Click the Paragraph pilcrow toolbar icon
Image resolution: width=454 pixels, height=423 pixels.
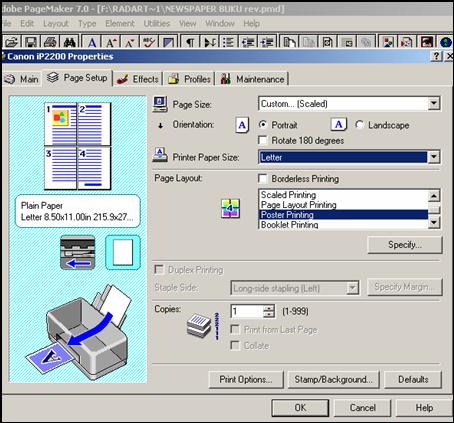pyautogui.click(x=190, y=42)
